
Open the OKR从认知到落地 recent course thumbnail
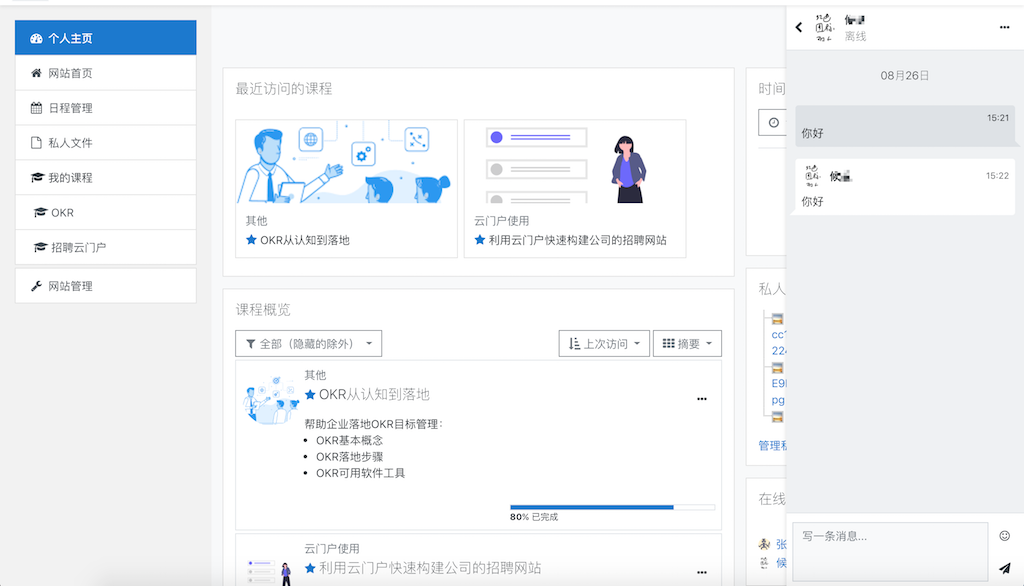[x=346, y=161]
